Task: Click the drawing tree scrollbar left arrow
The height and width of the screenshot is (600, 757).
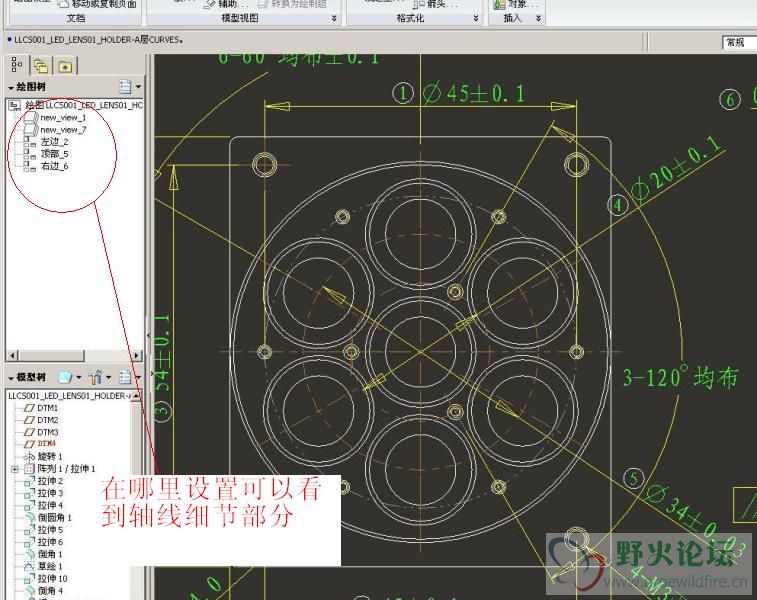Action: [x=12, y=356]
